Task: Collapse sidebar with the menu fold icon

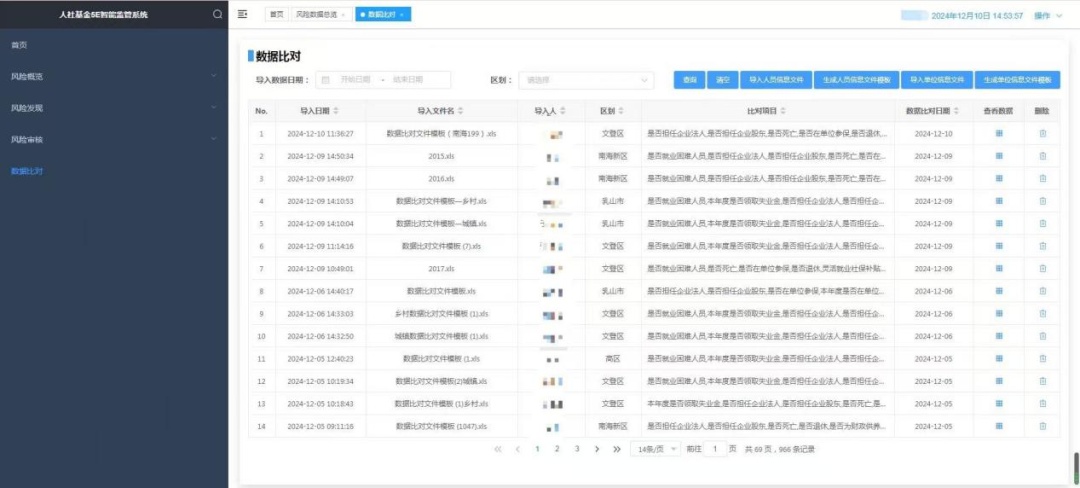Action: tap(243, 15)
